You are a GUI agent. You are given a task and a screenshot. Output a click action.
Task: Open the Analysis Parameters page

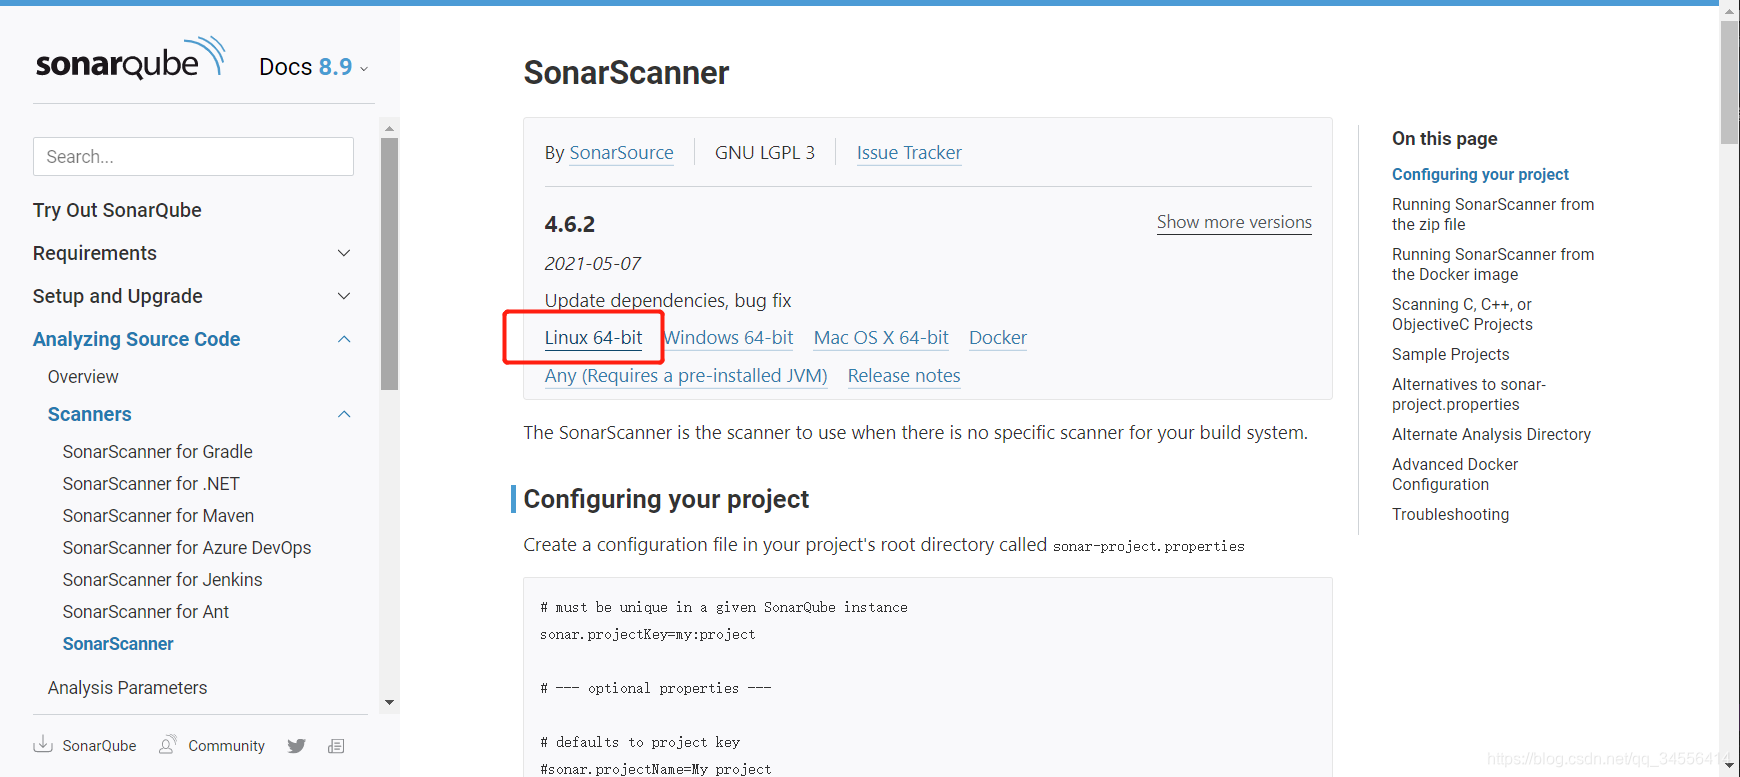[x=127, y=687]
